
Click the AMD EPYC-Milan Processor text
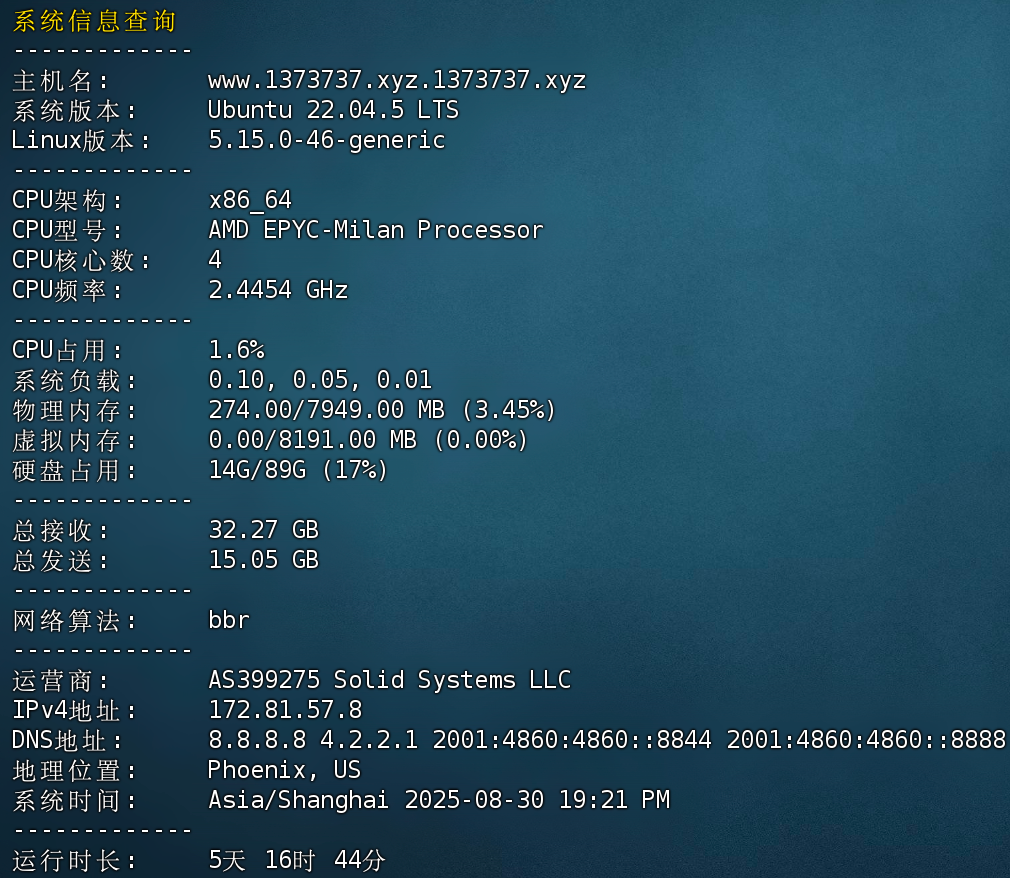click(x=375, y=230)
